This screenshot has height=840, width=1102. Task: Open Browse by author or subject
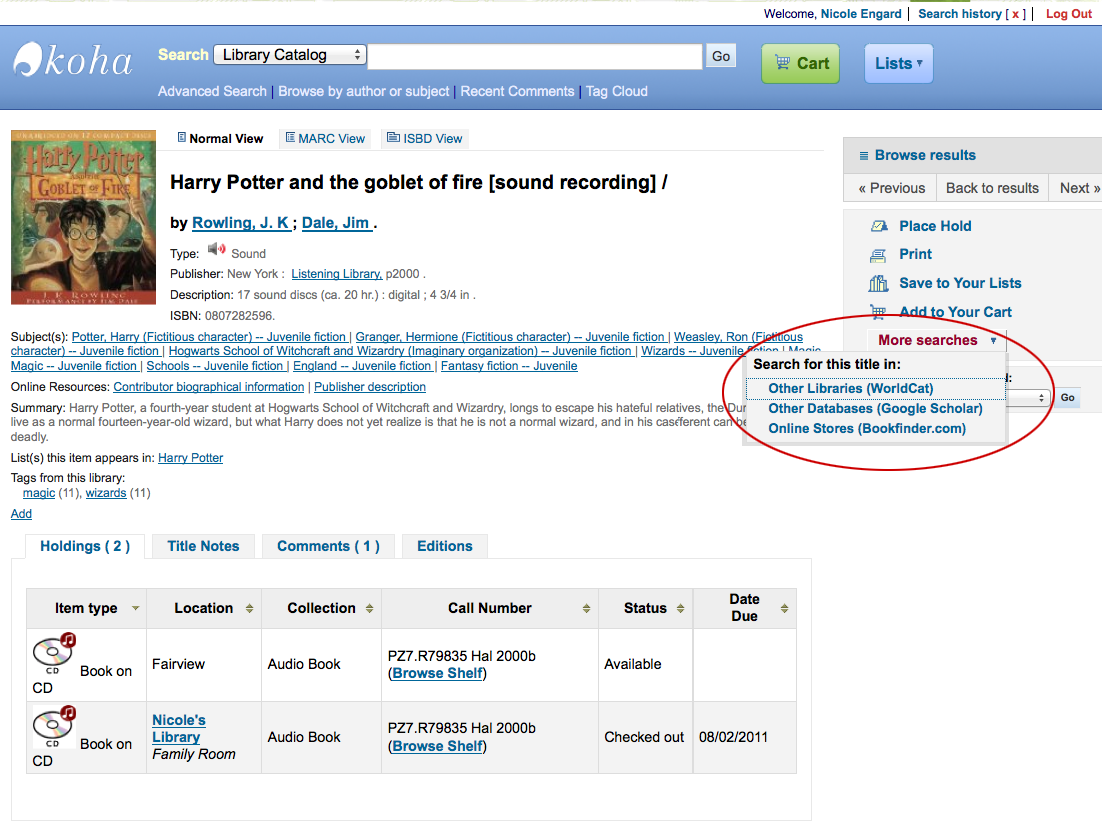(363, 91)
